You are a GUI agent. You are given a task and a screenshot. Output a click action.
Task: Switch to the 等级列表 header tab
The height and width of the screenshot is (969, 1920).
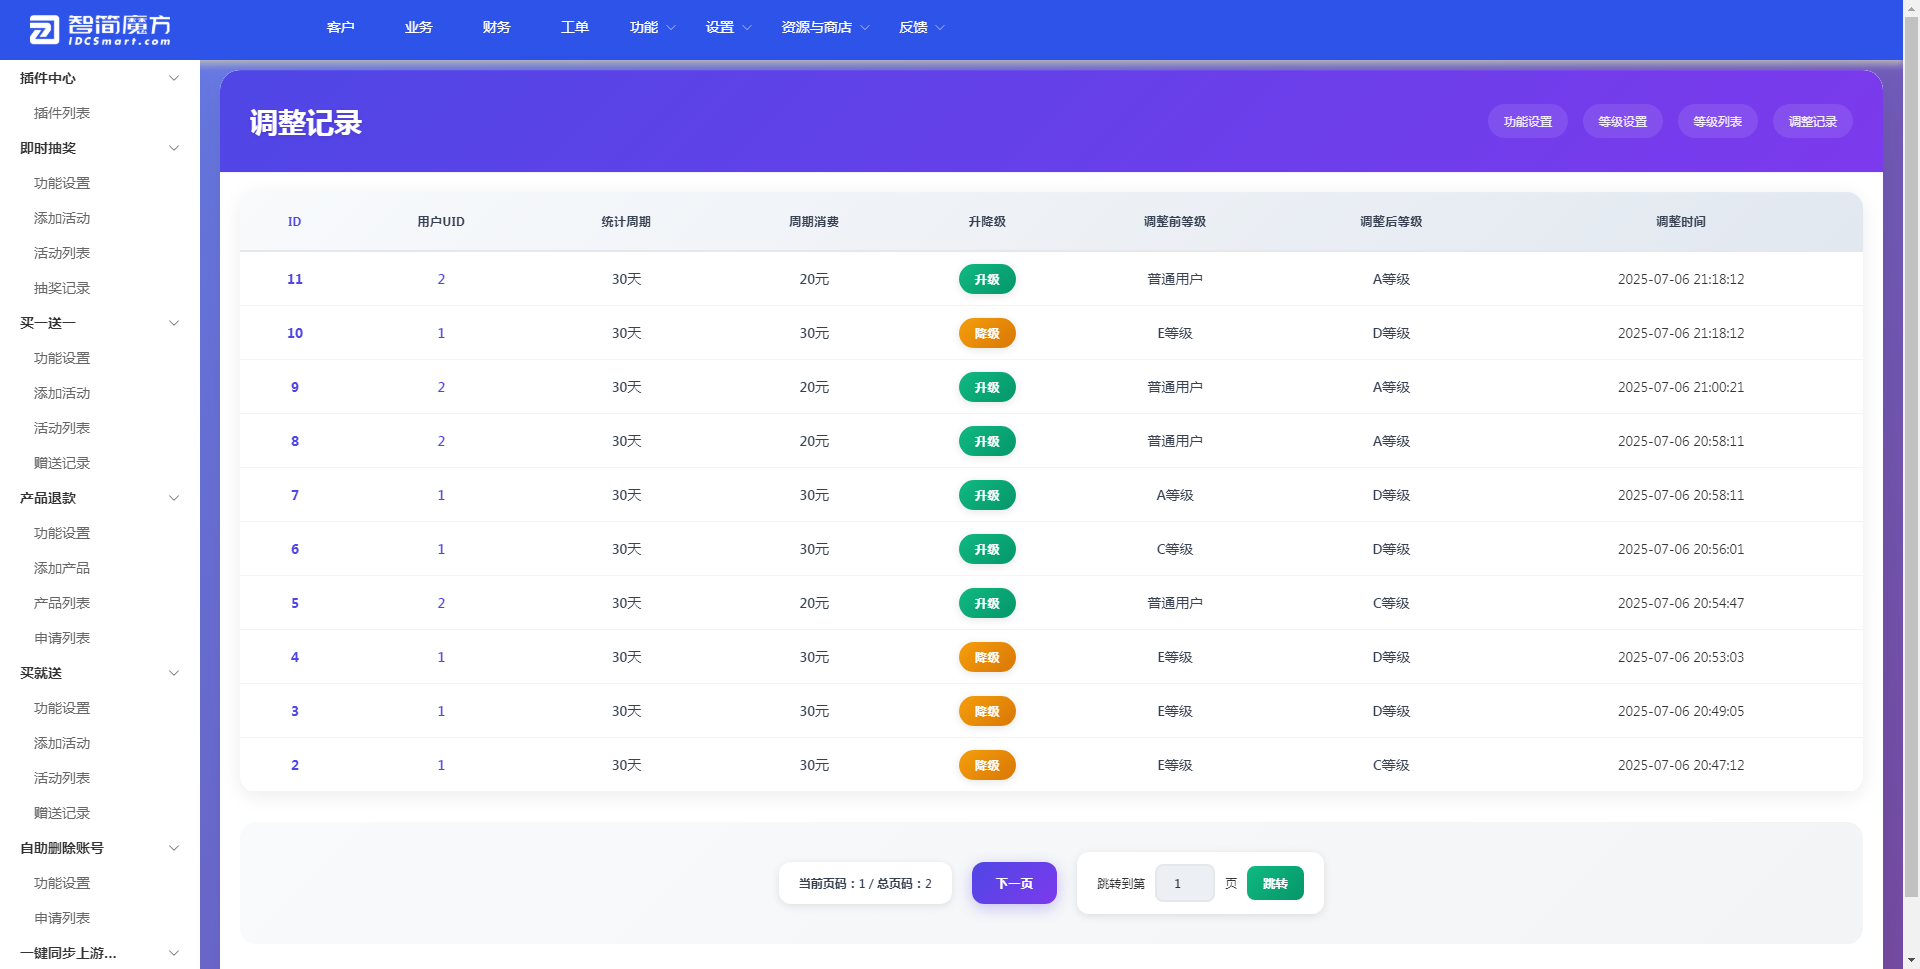coord(1717,121)
